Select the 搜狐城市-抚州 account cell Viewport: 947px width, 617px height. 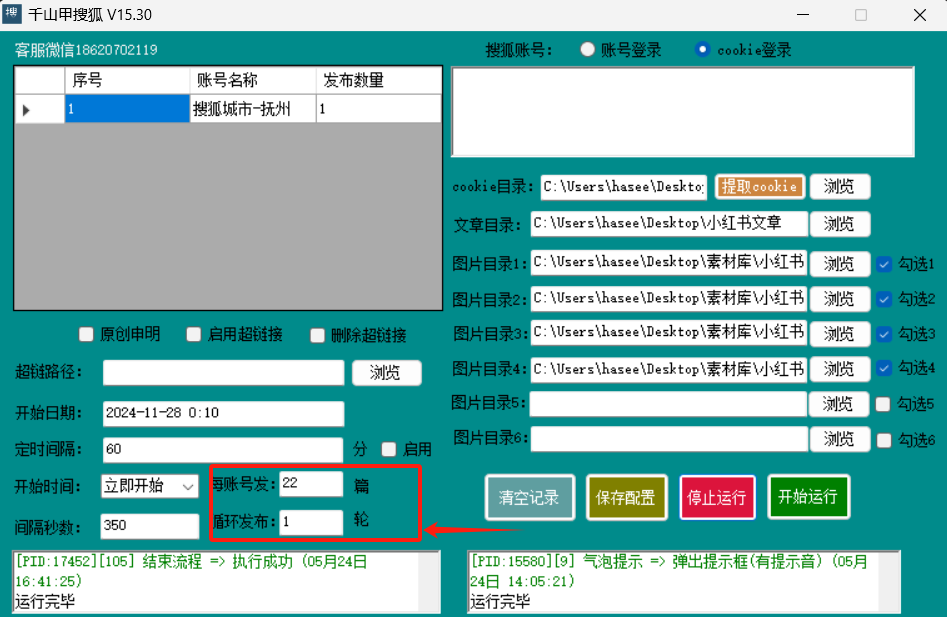pyautogui.click(x=252, y=109)
